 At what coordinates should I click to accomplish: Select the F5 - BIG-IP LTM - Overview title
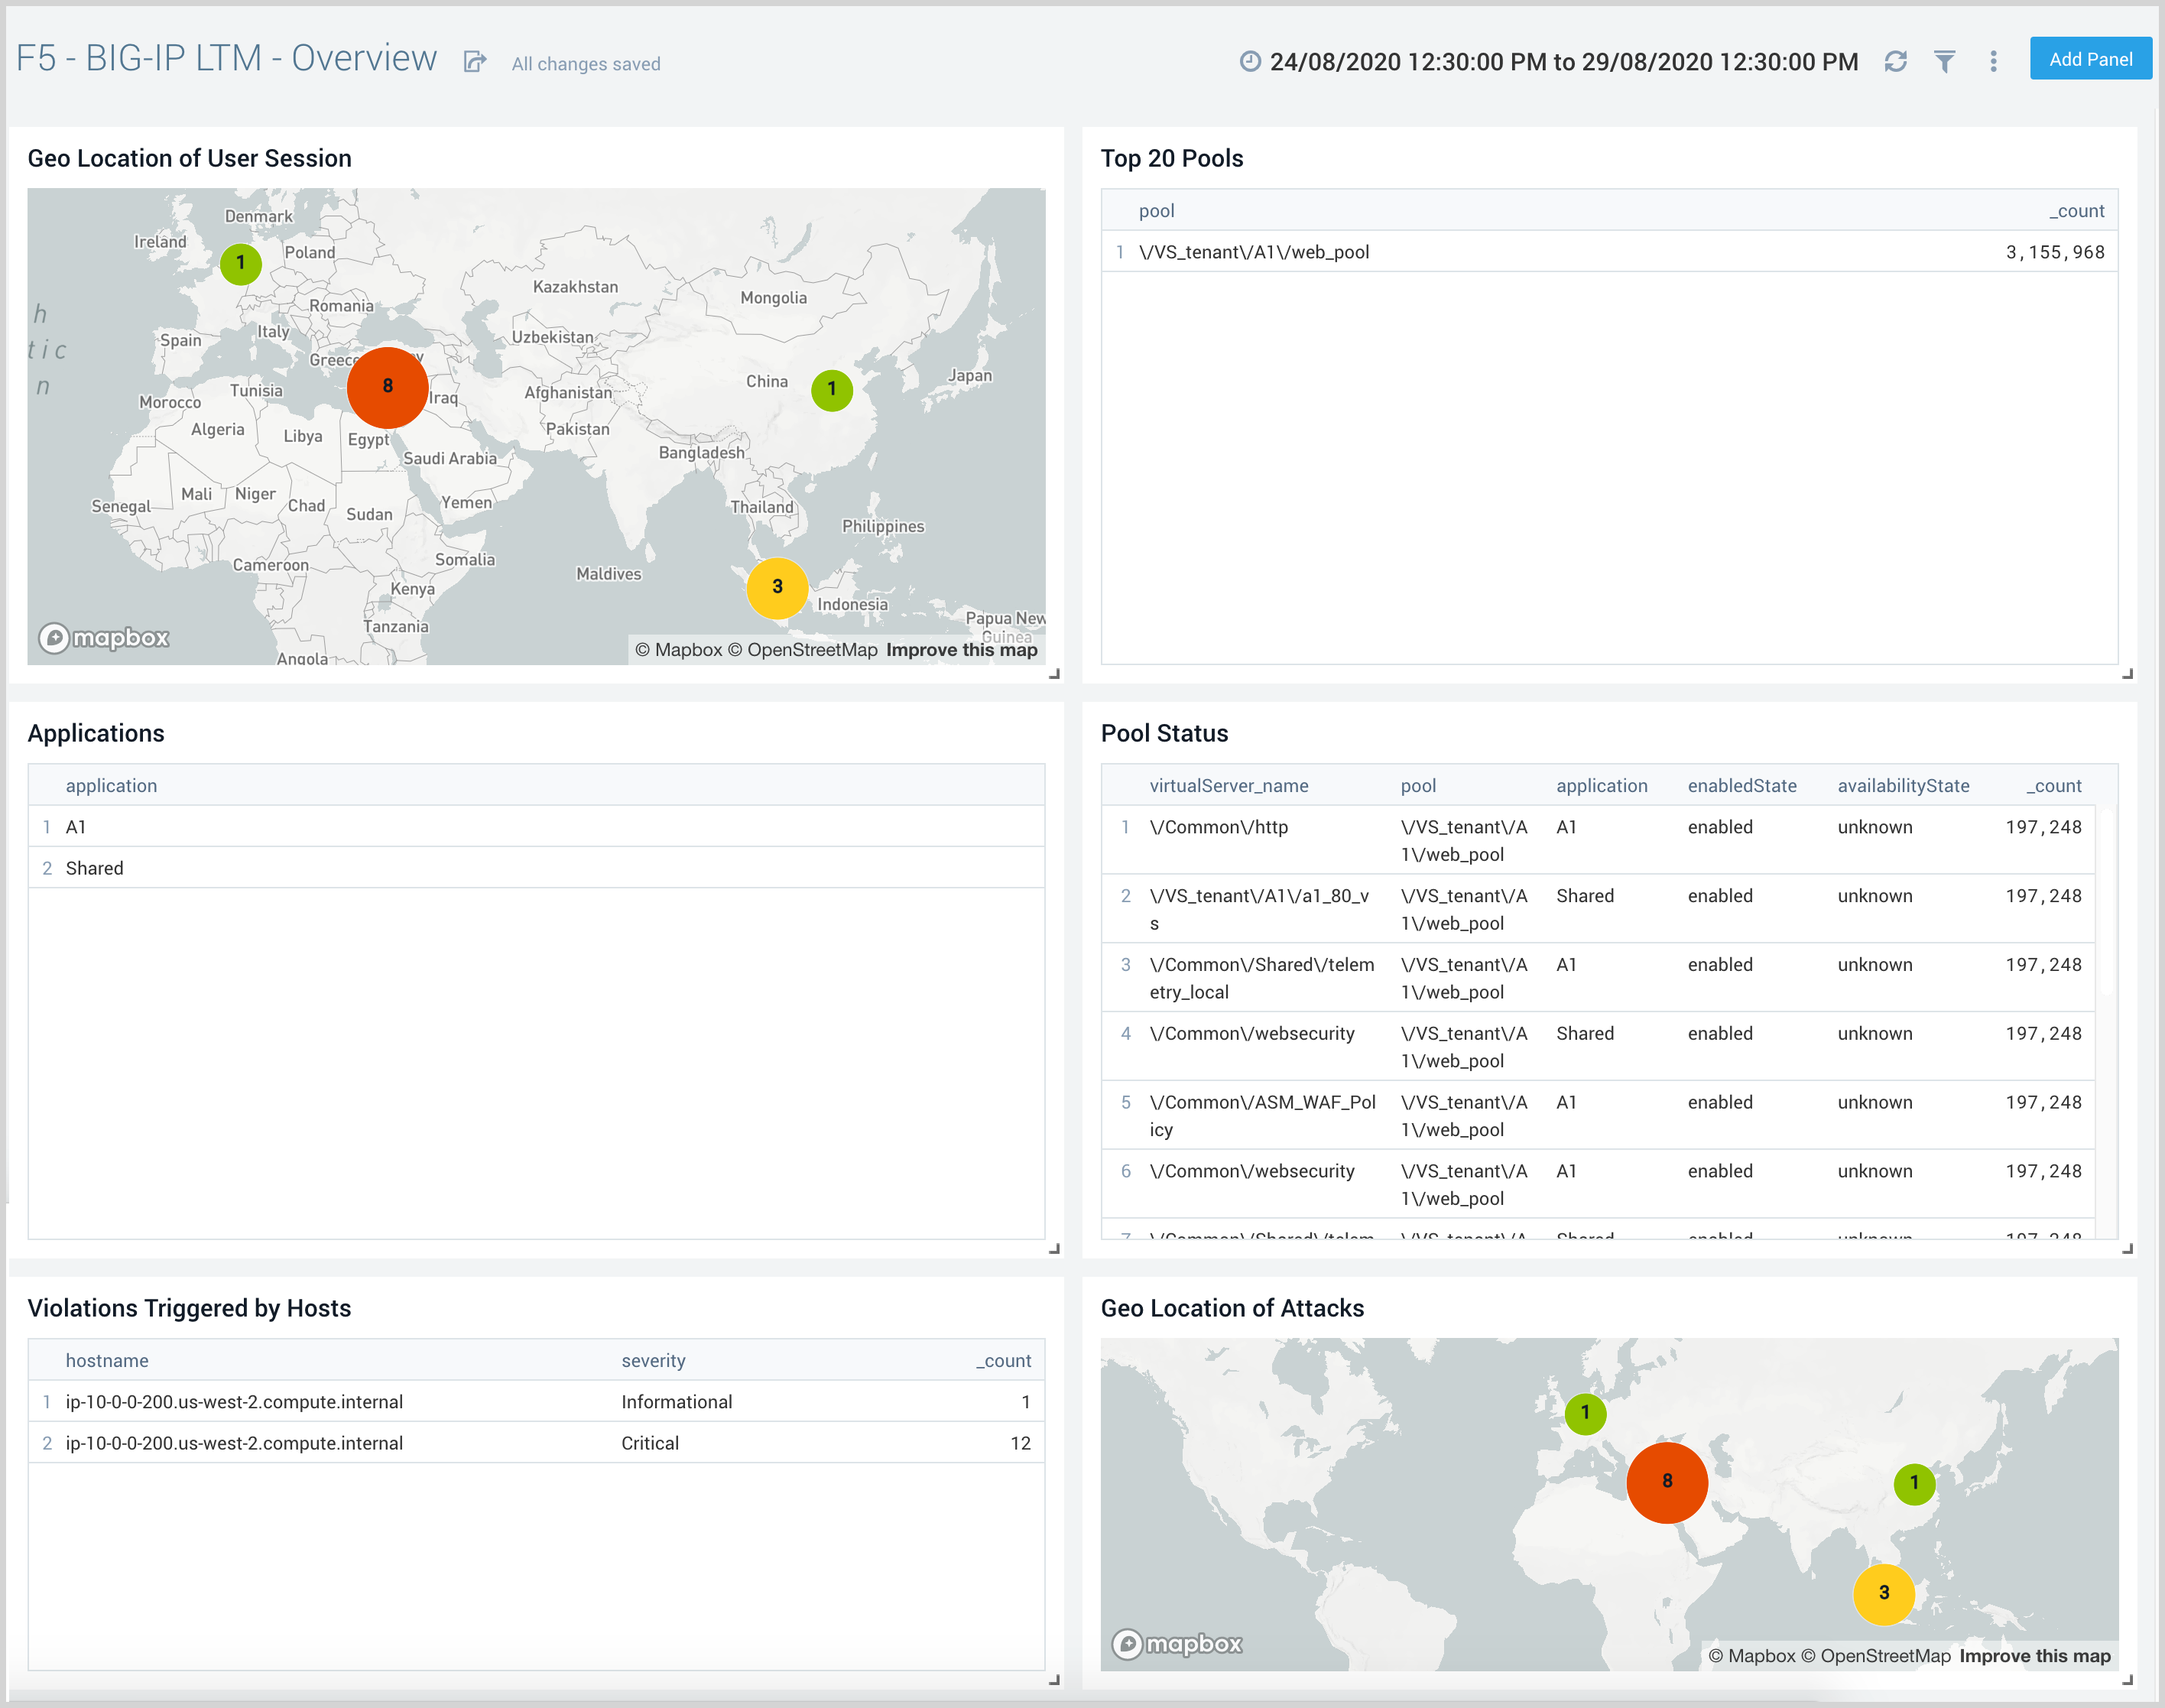pyautogui.click(x=230, y=61)
